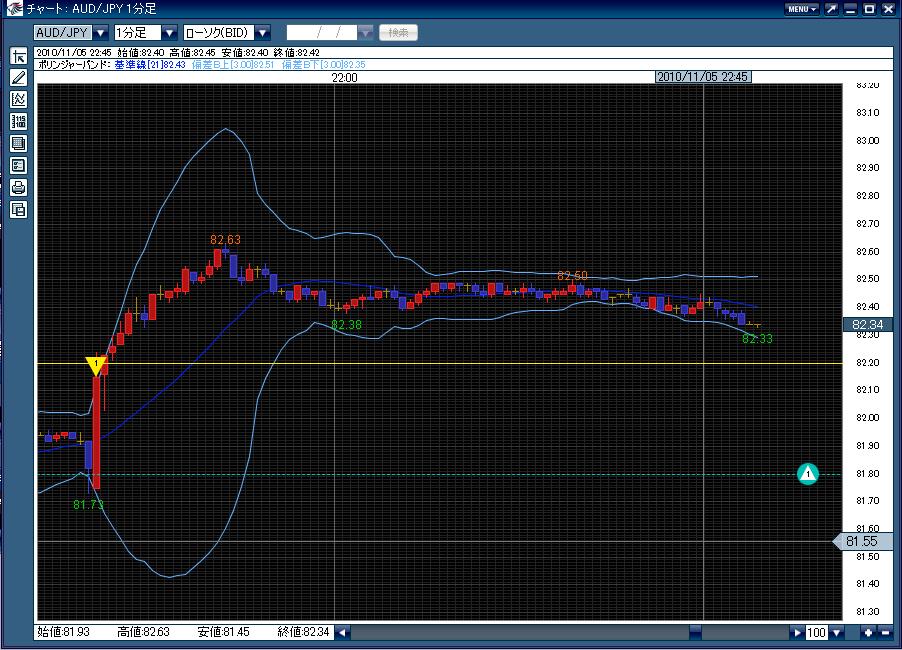This screenshot has height=650, width=902.
Task: Open the MENU dropdown in title bar
Action: pos(801,9)
